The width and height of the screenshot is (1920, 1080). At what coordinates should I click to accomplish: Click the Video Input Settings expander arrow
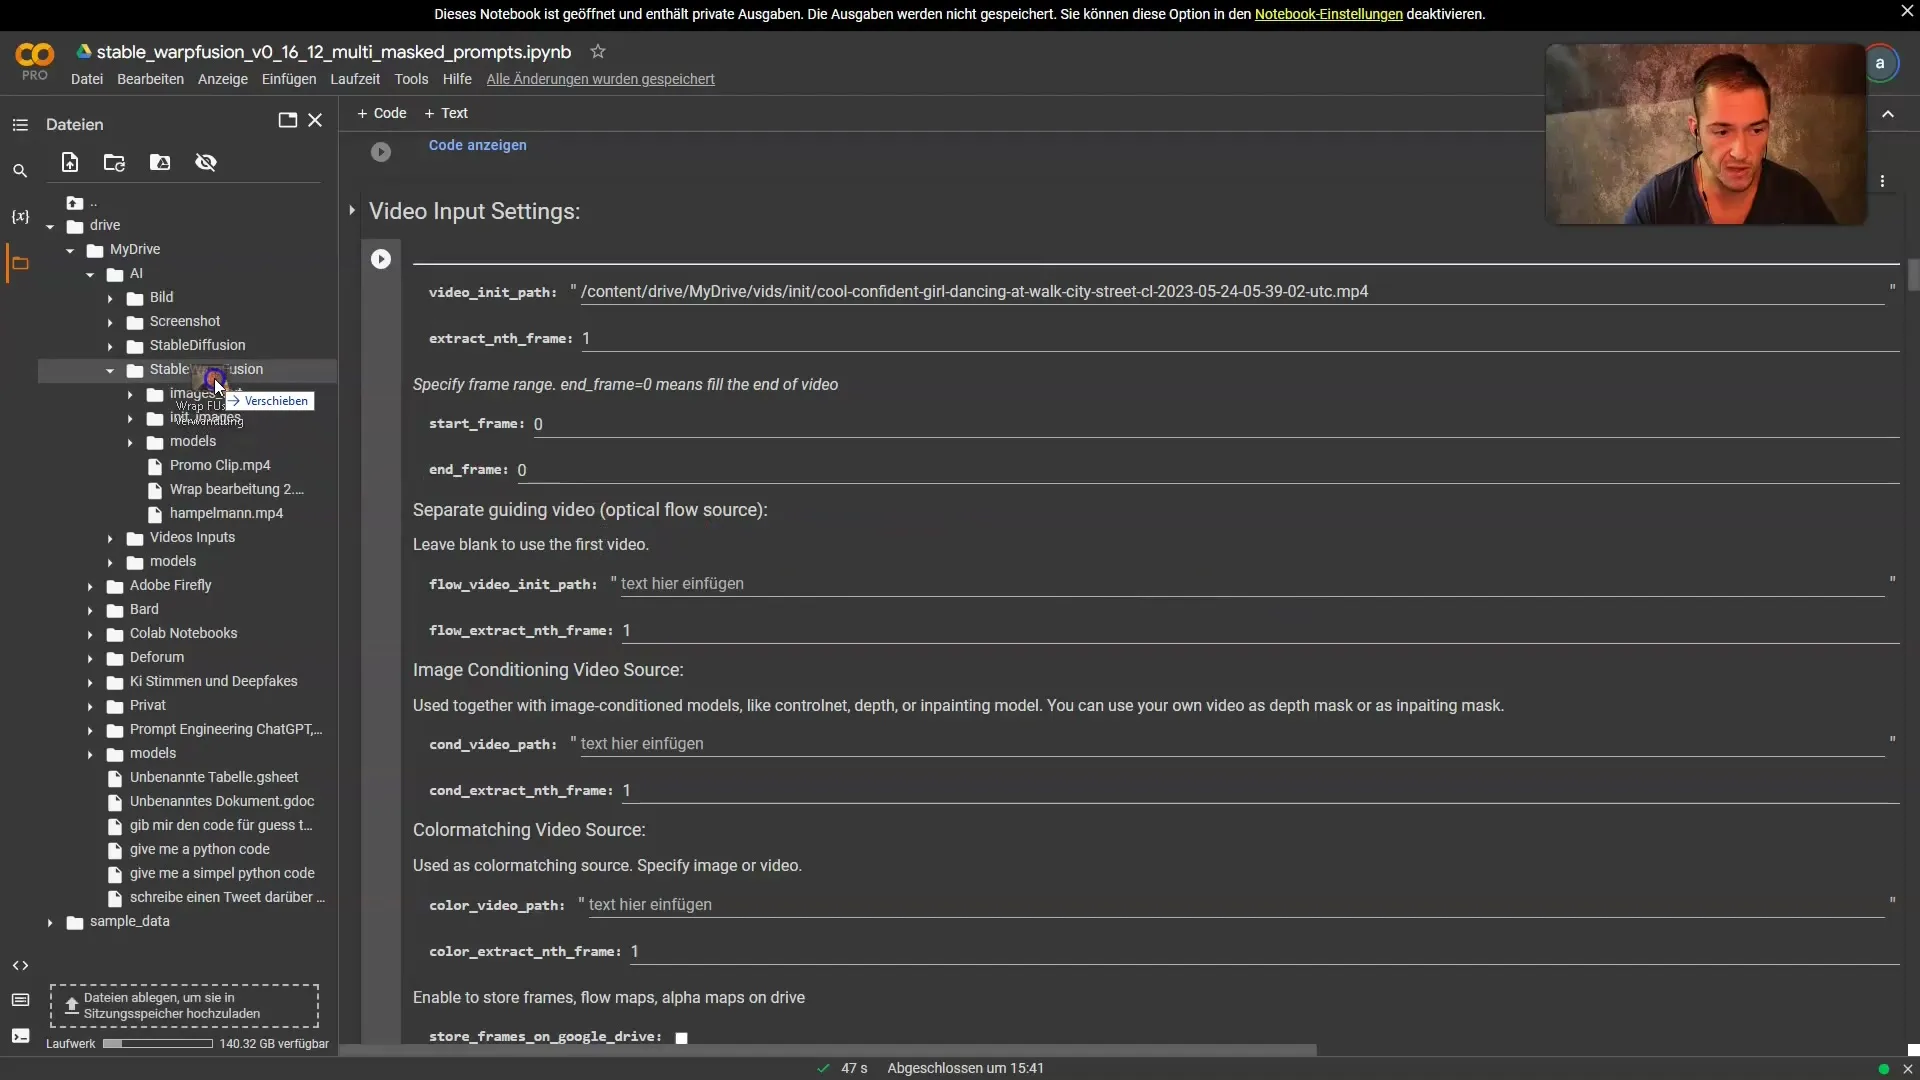click(x=351, y=211)
